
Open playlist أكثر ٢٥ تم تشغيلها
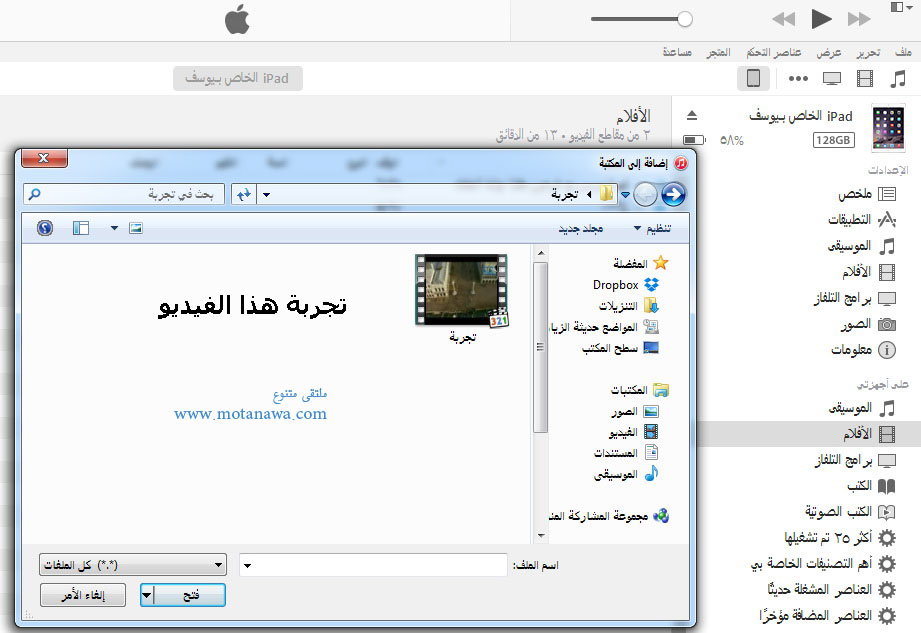(840, 537)
